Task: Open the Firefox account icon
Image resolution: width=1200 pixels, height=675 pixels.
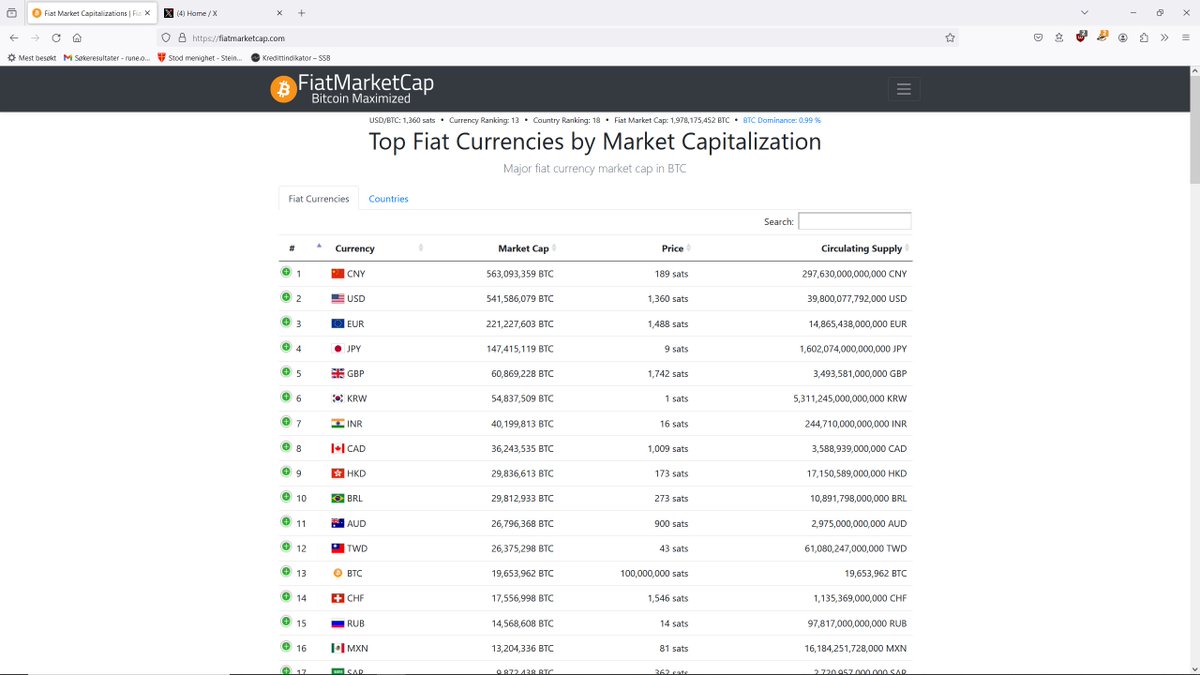Action: [x=1123, y=38]
